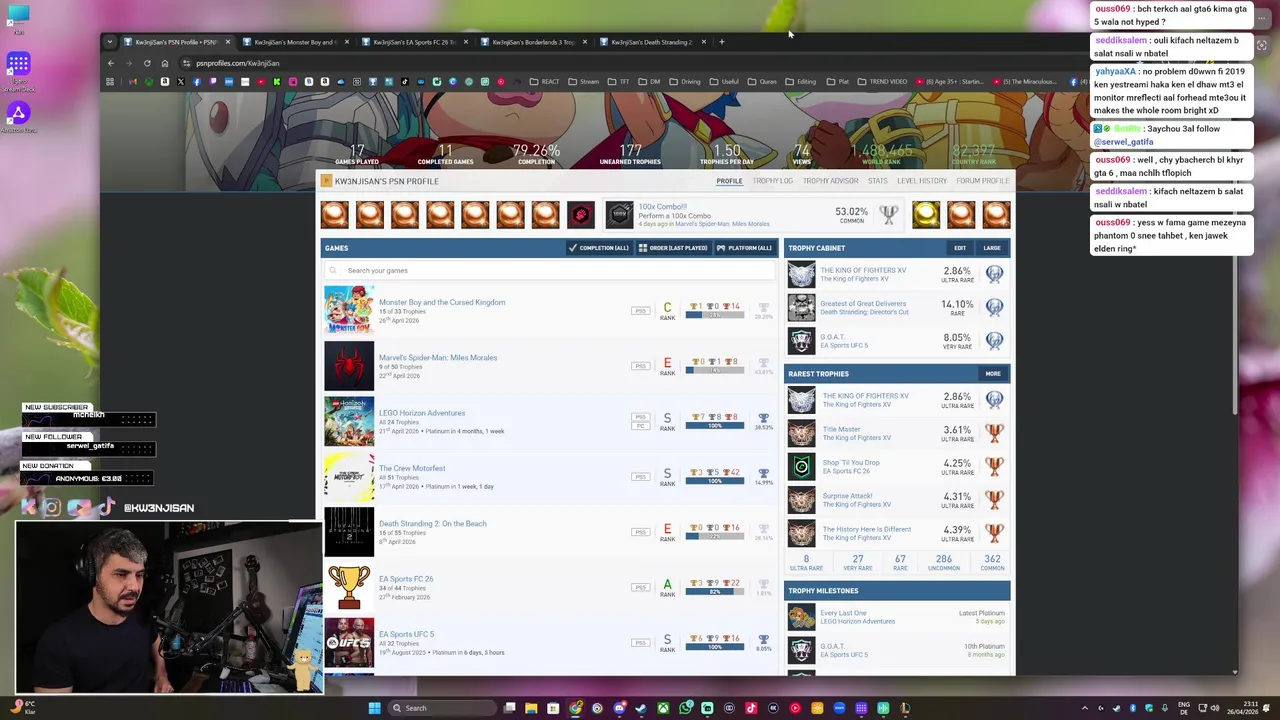
Task: Click the gold trophy icon in recent trophies row
Action: pos(926,214)
